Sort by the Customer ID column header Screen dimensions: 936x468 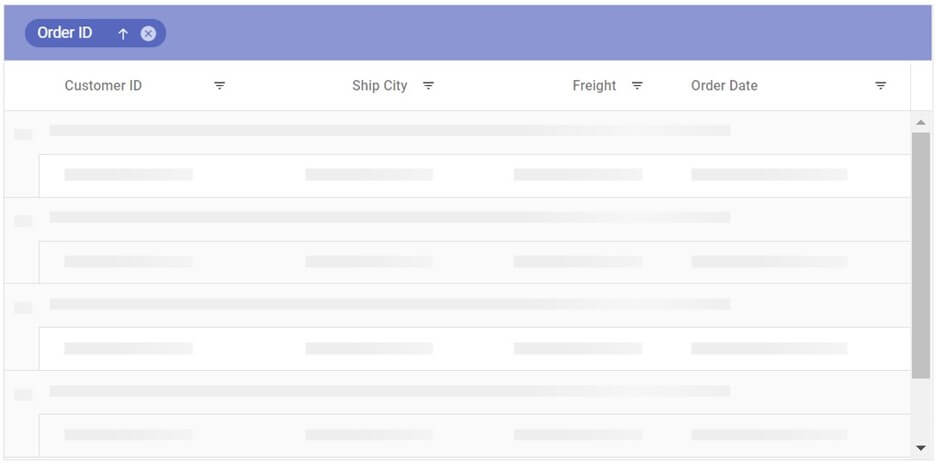103,86
